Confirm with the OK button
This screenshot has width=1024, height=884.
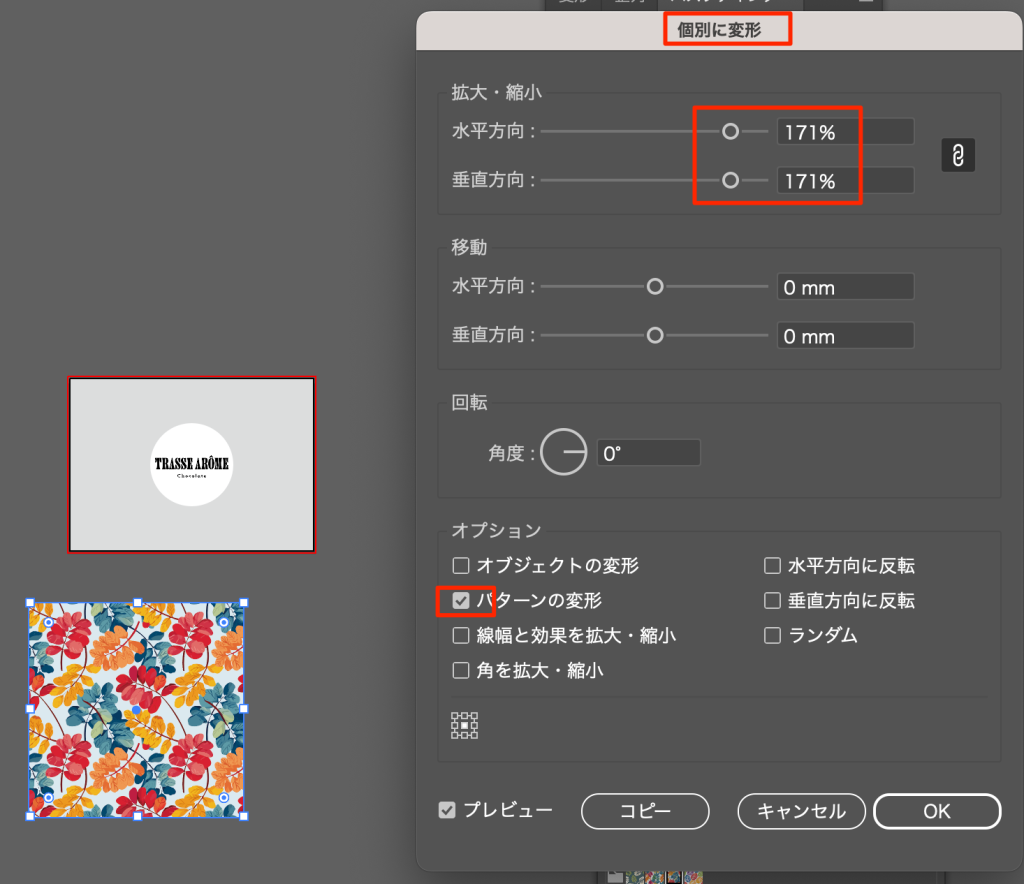coord(936,811)
